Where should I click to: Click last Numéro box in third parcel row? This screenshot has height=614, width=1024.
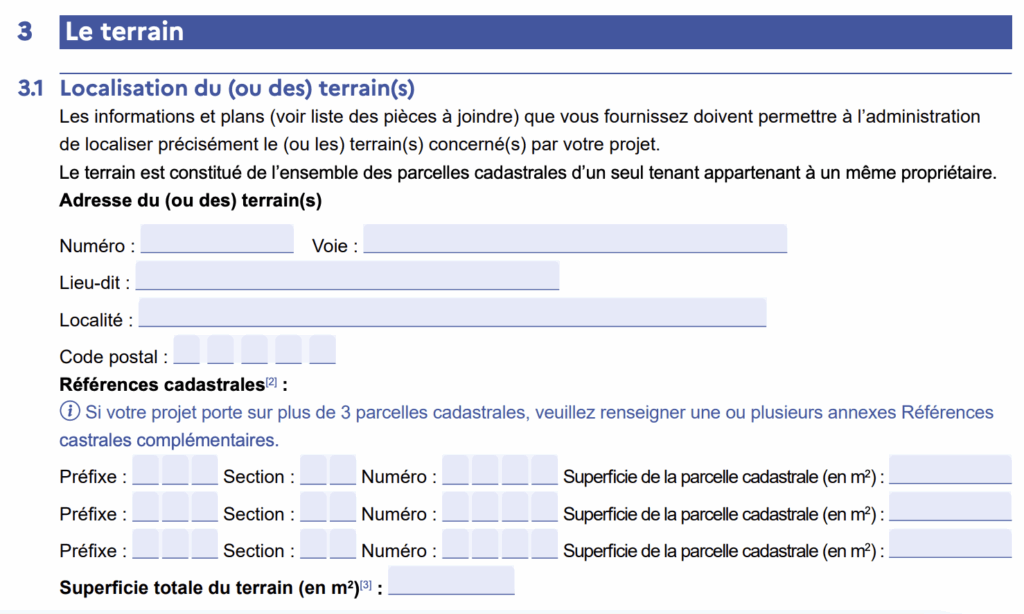point(545,544)
